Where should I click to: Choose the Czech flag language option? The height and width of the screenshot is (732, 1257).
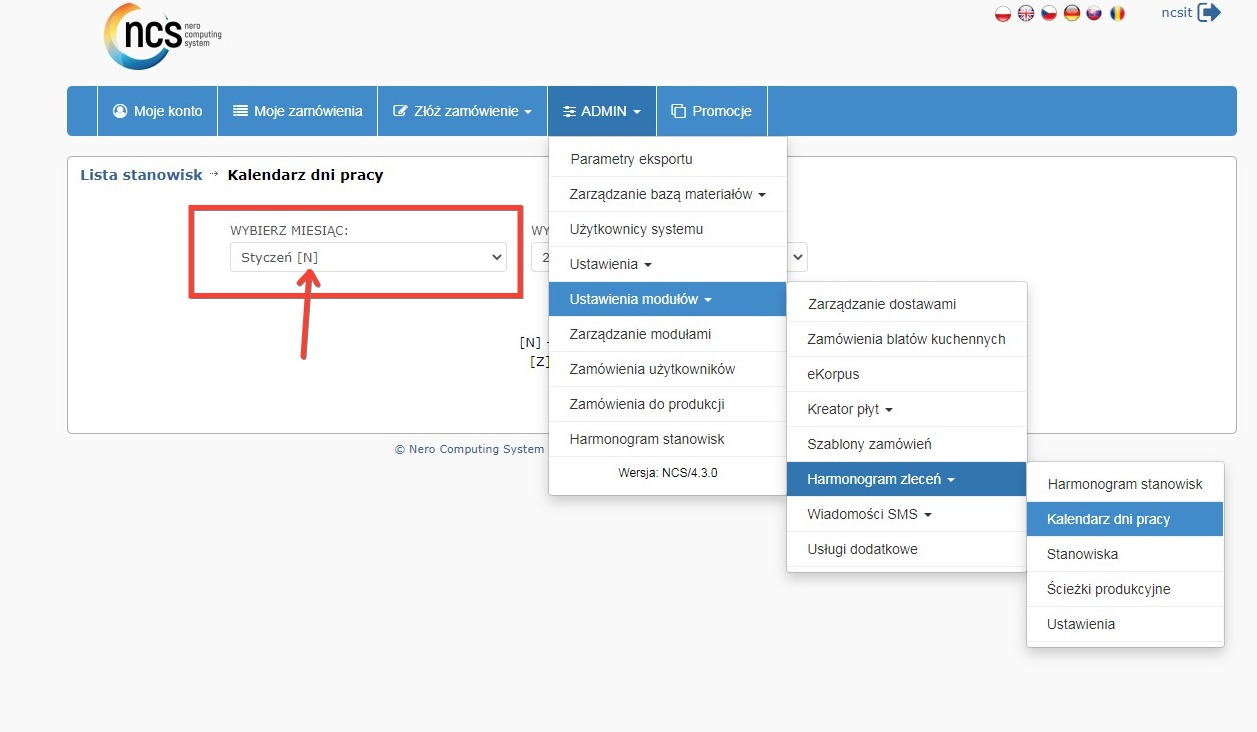click(1049, 14)
